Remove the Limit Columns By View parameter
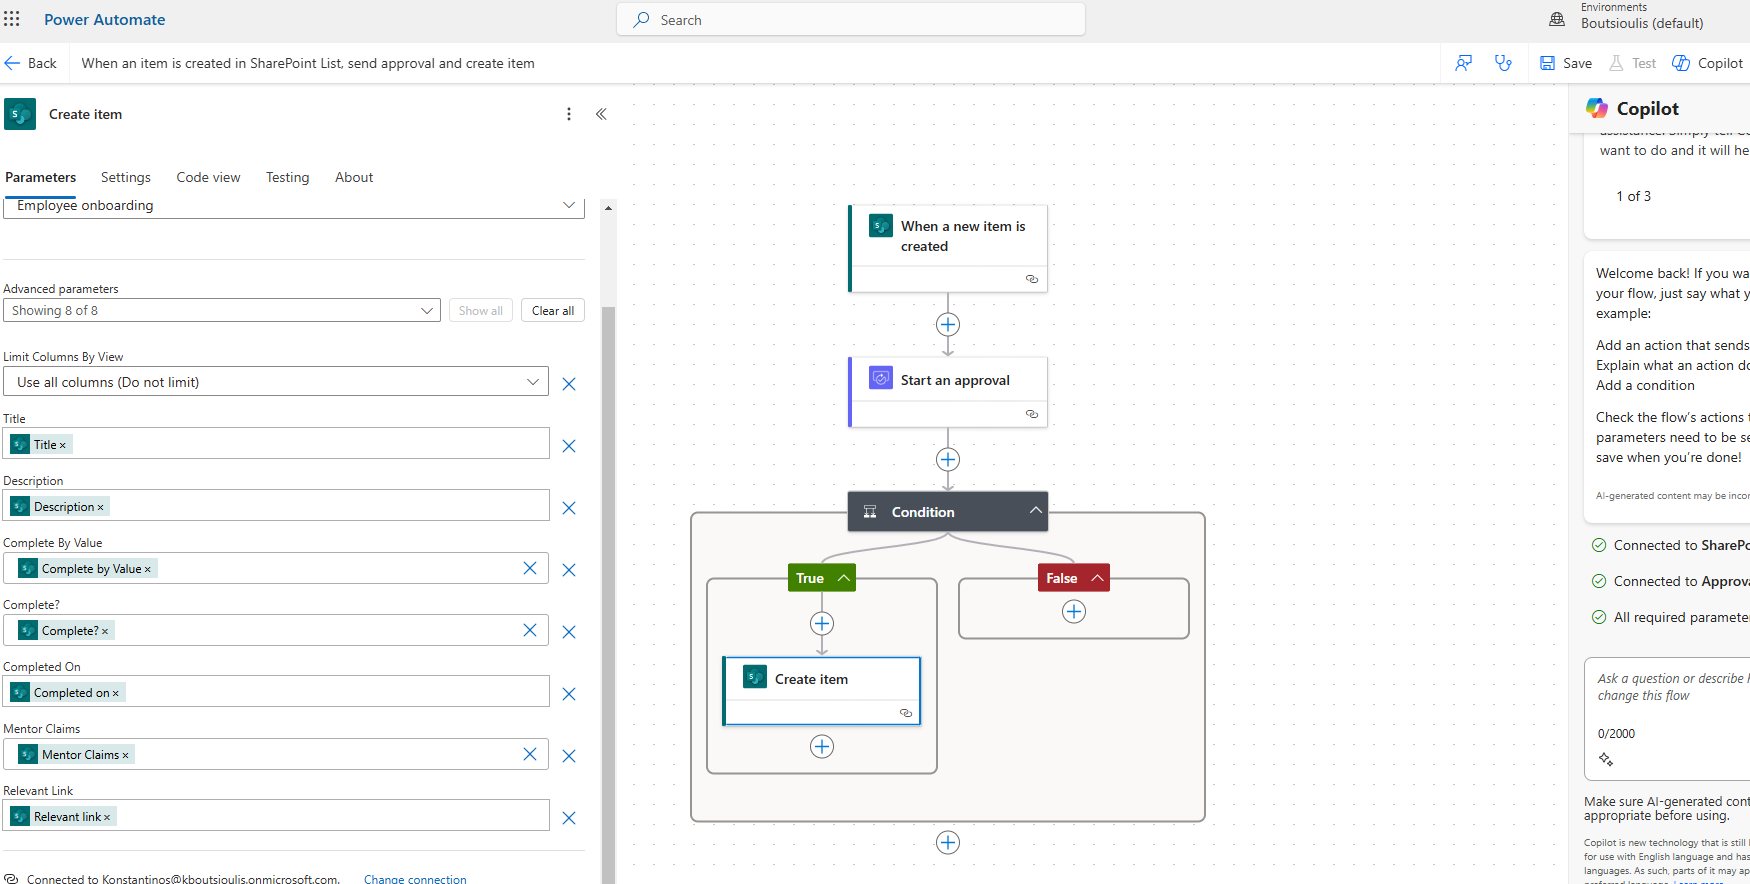Image resolution: width=1750 pixels, height=884 pixels. click(x=569, y=384)
